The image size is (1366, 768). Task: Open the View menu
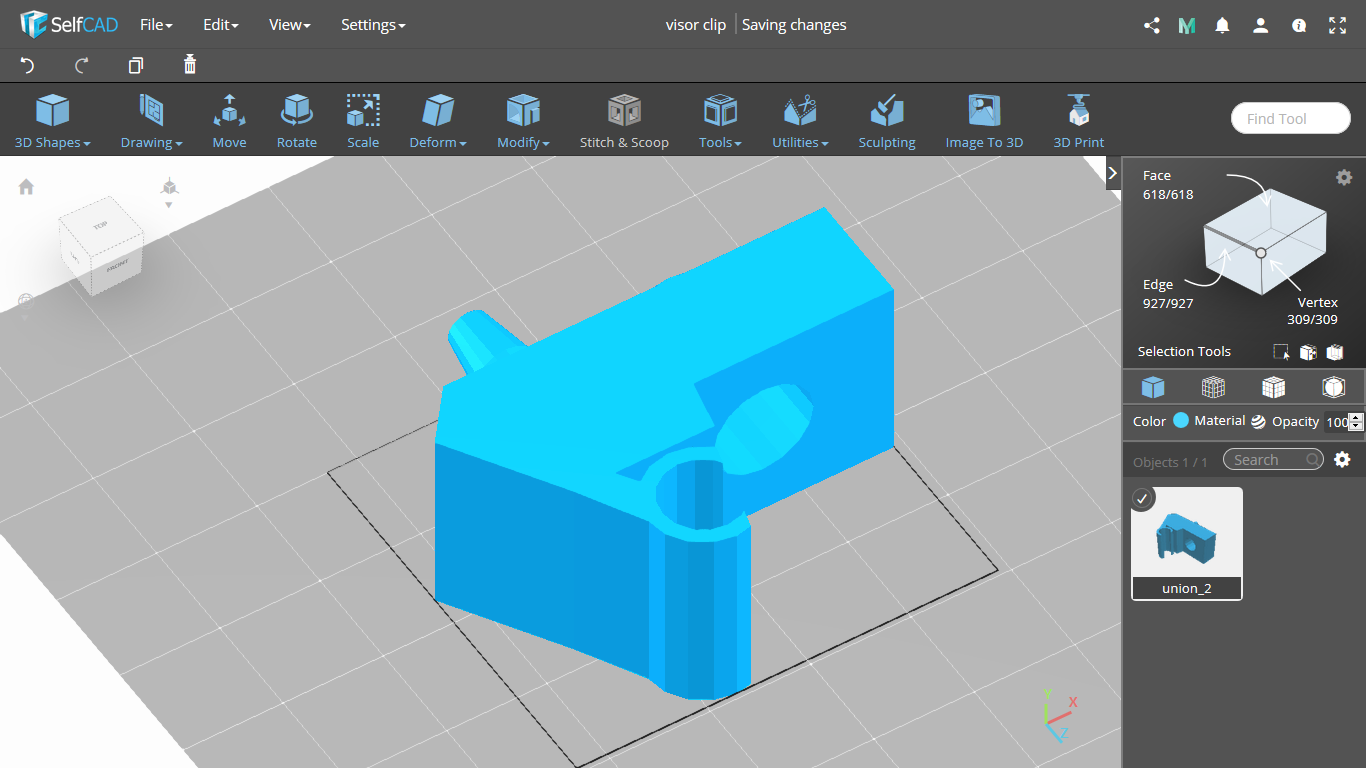click(x=289, y=25)
